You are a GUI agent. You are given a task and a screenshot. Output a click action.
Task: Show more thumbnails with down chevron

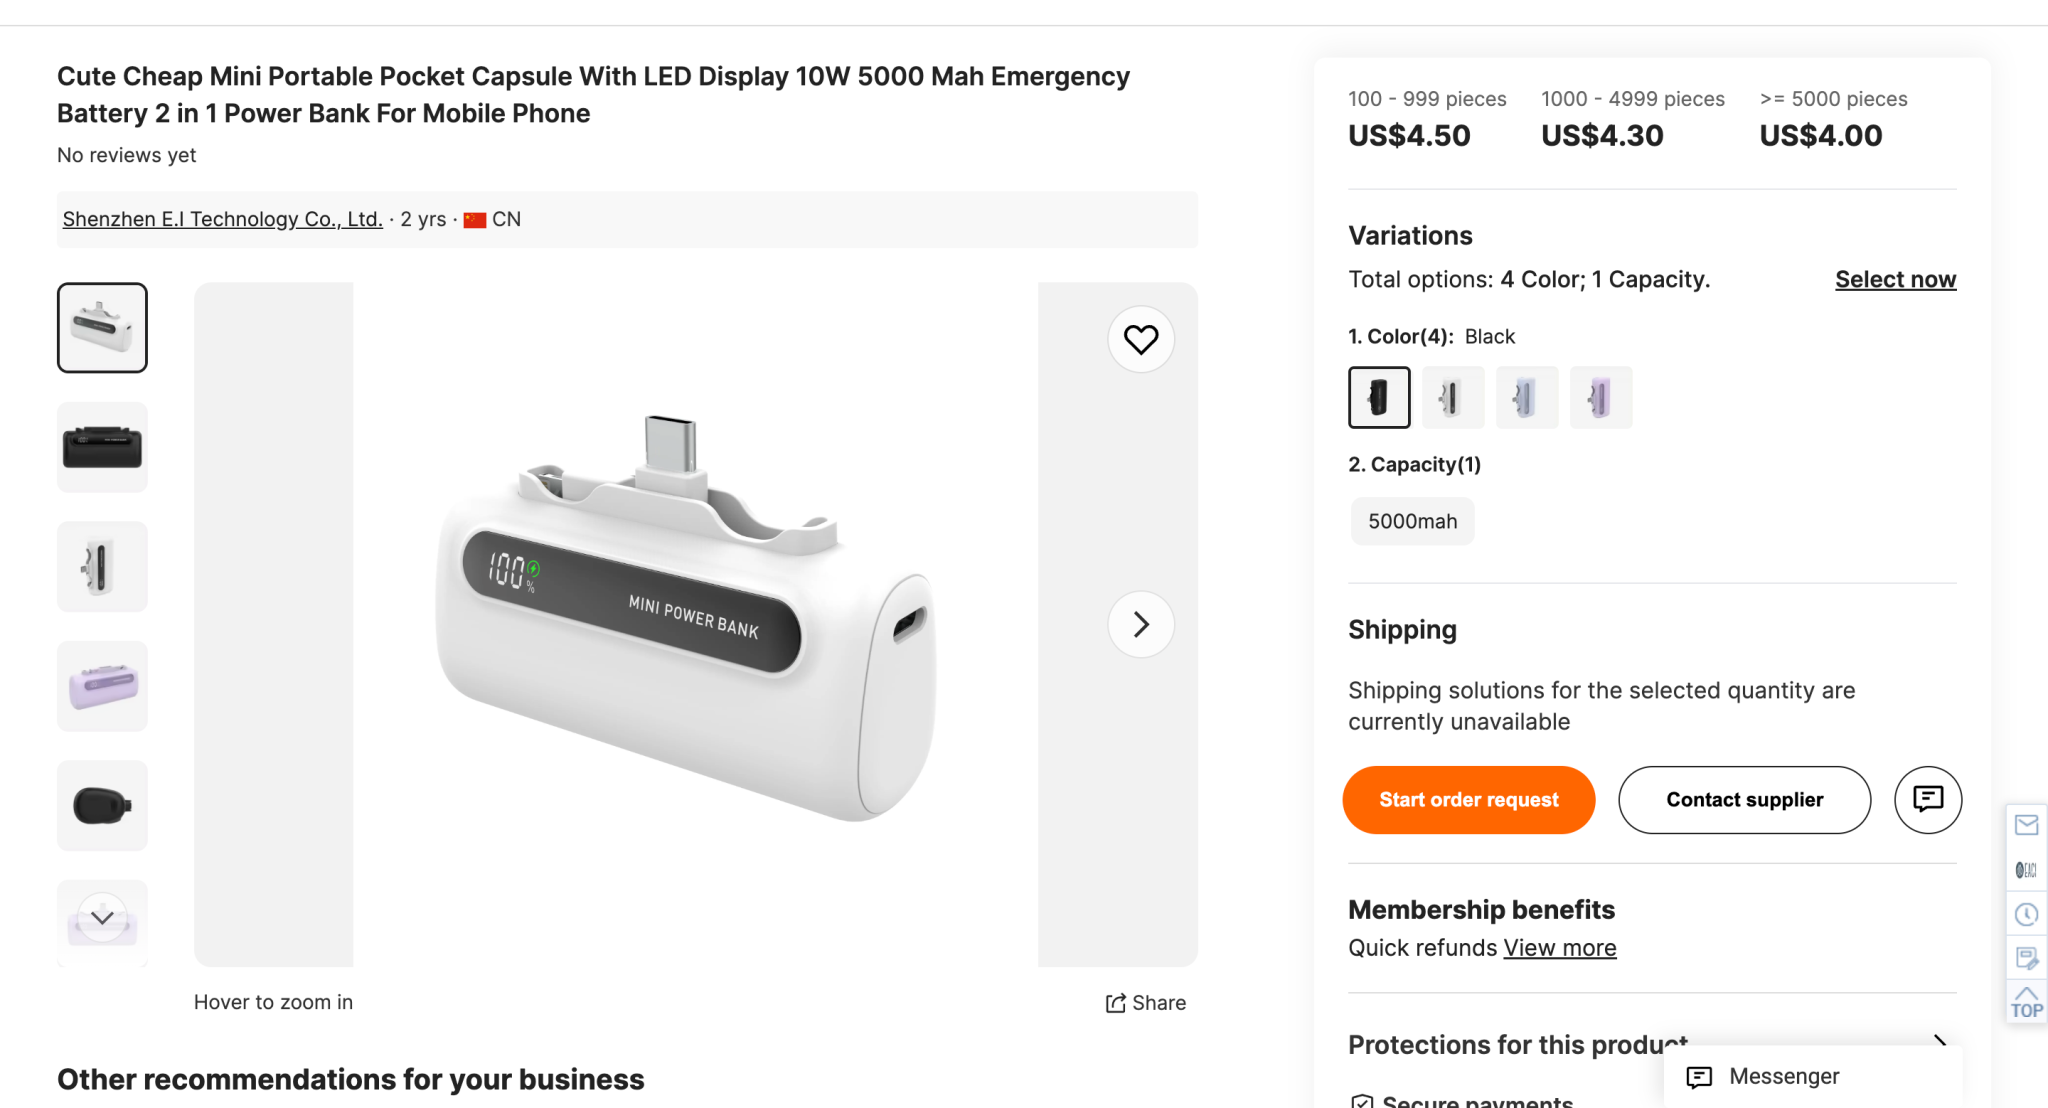coord(102,915)
